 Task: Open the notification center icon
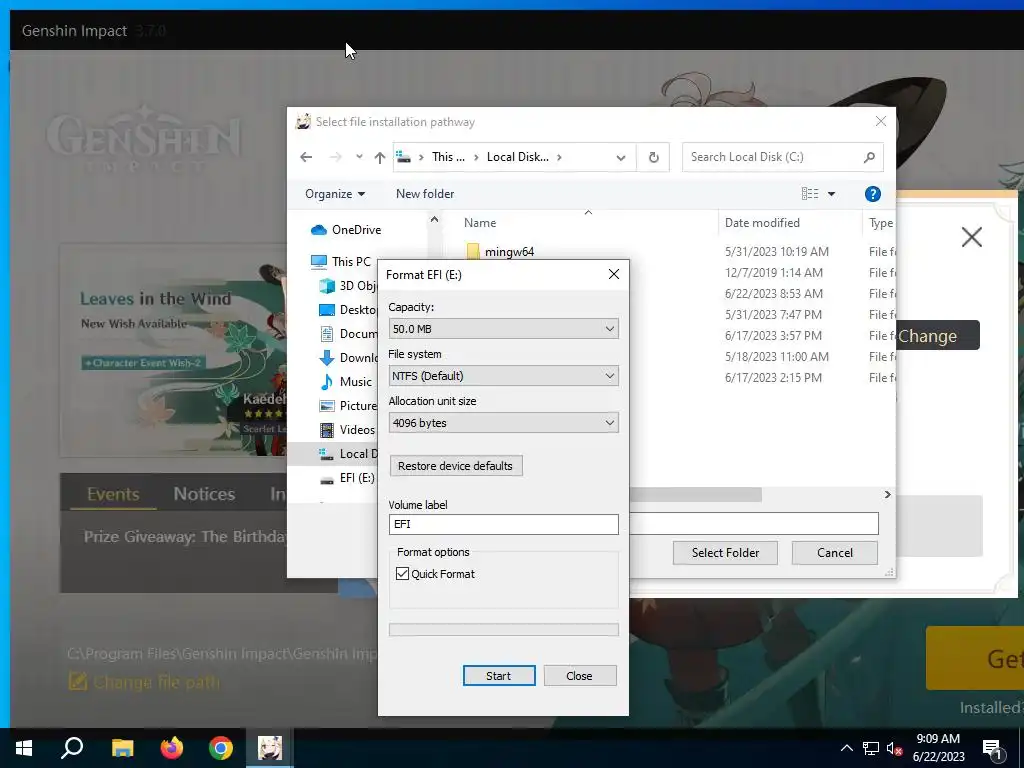(x=992, y=749)
